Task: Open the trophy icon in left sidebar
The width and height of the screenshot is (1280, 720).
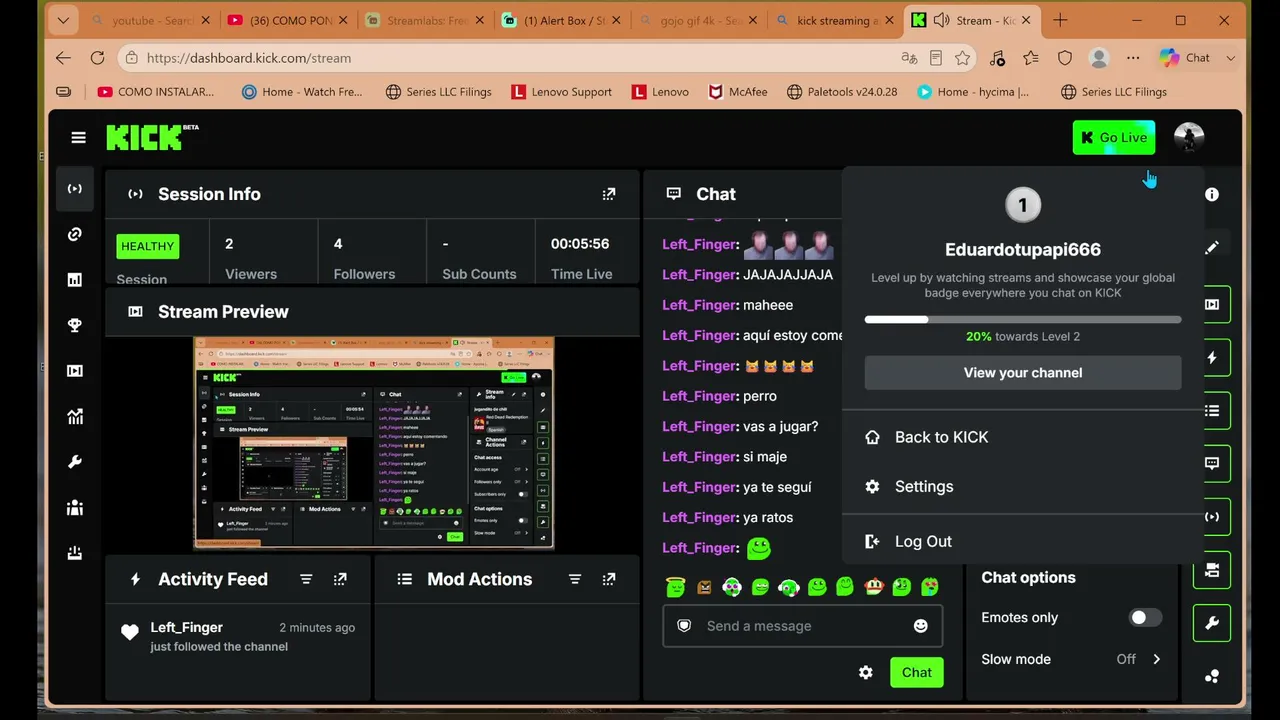Action: click(x=75, y=325)
